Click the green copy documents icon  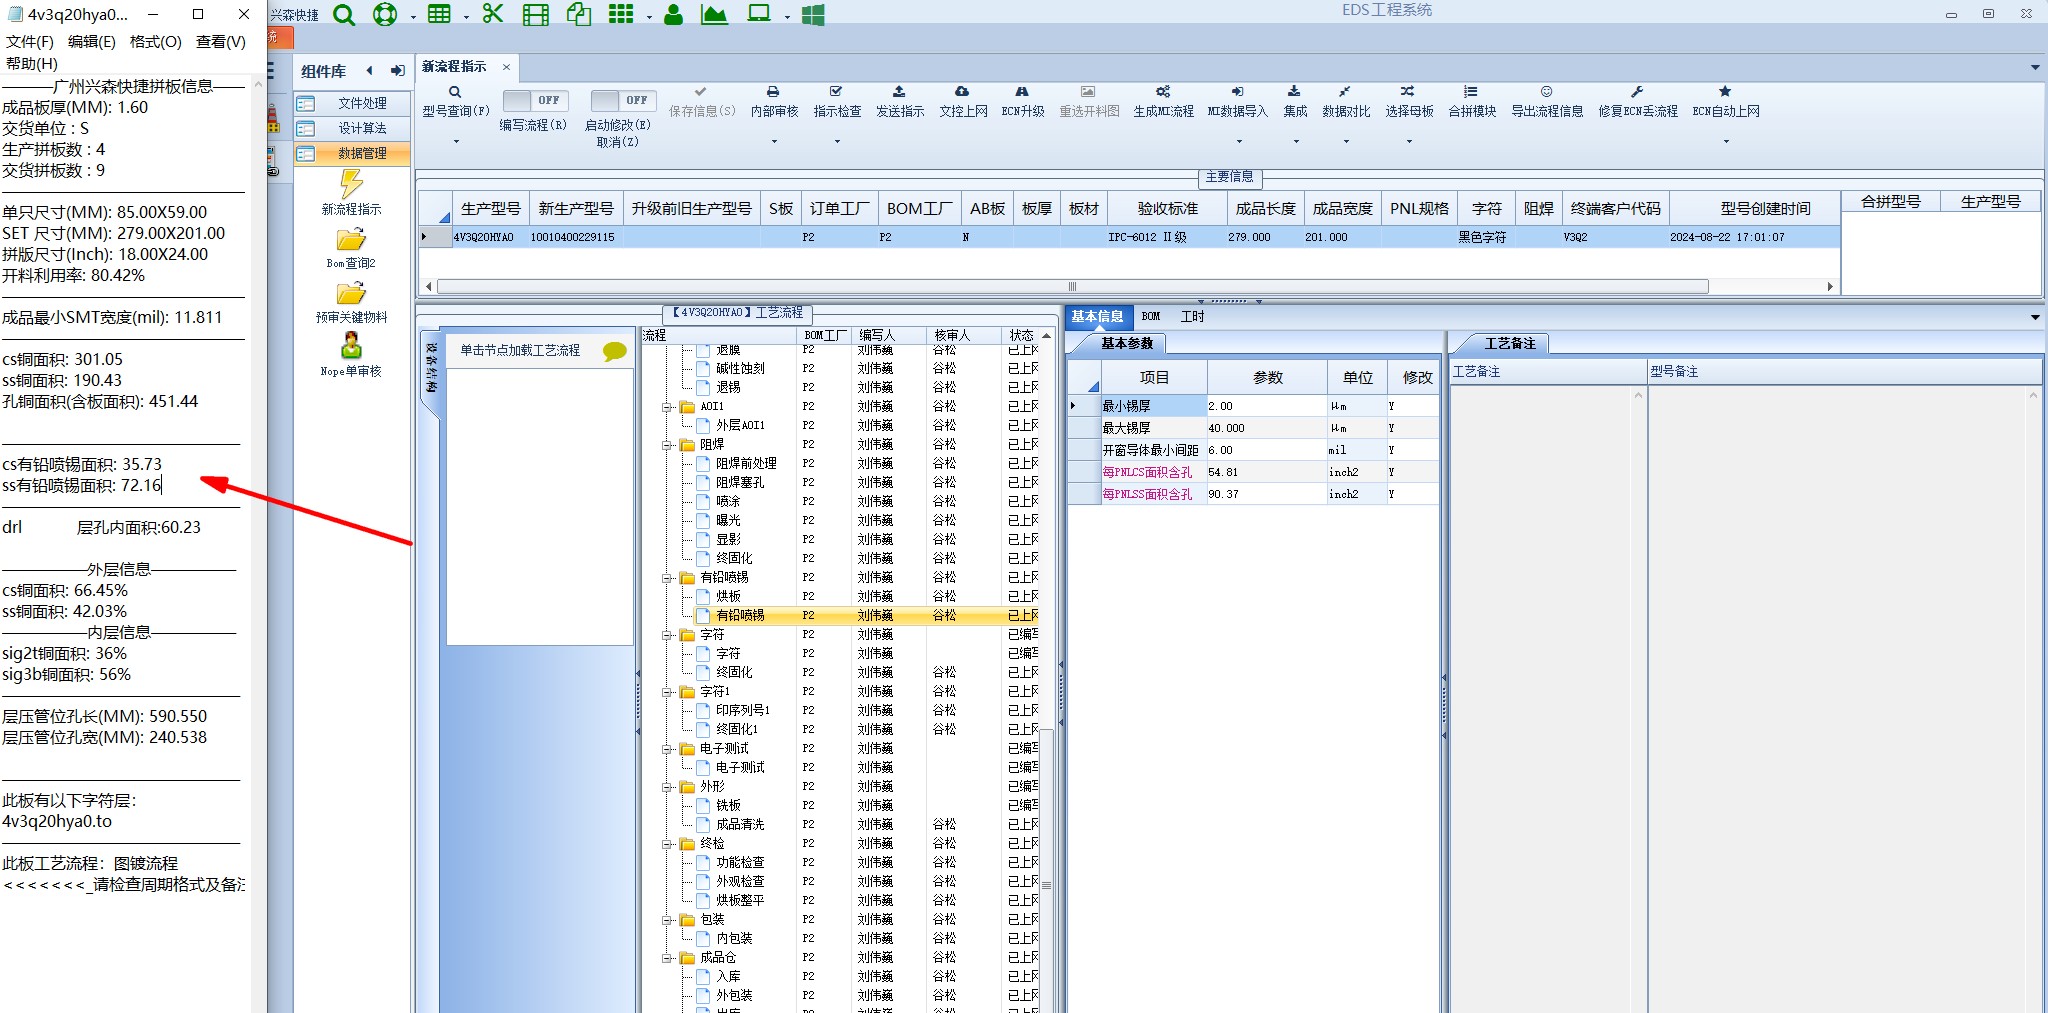pos(579,14)
